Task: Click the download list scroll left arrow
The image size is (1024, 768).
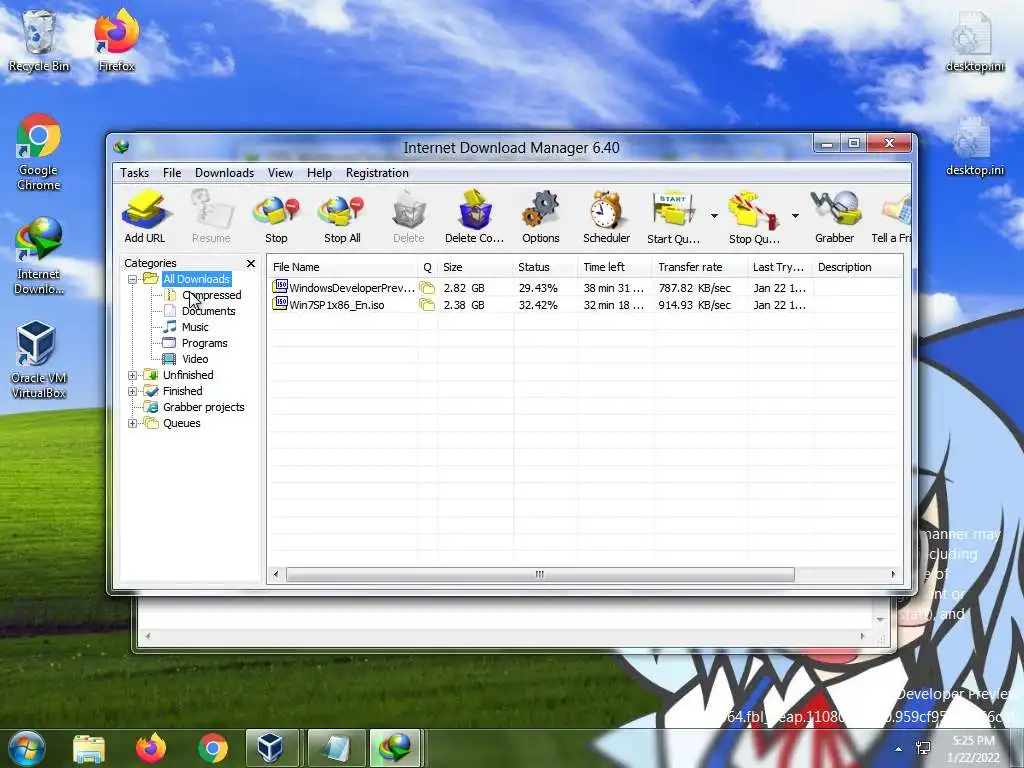Action: point(276,575)
